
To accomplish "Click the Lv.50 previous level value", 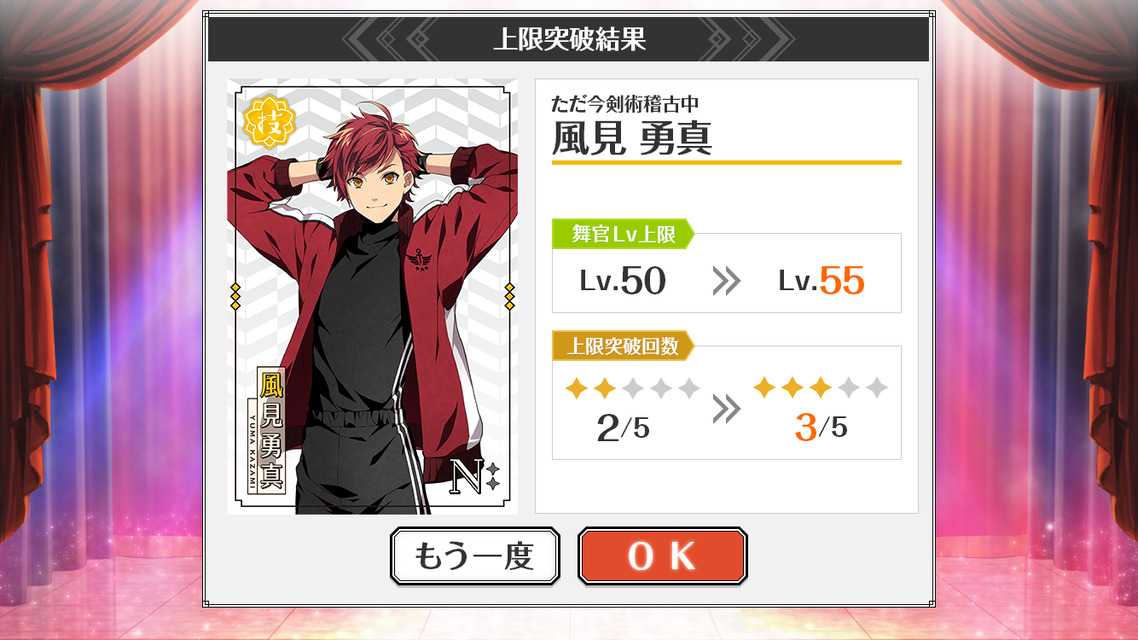I will (623, 281).
